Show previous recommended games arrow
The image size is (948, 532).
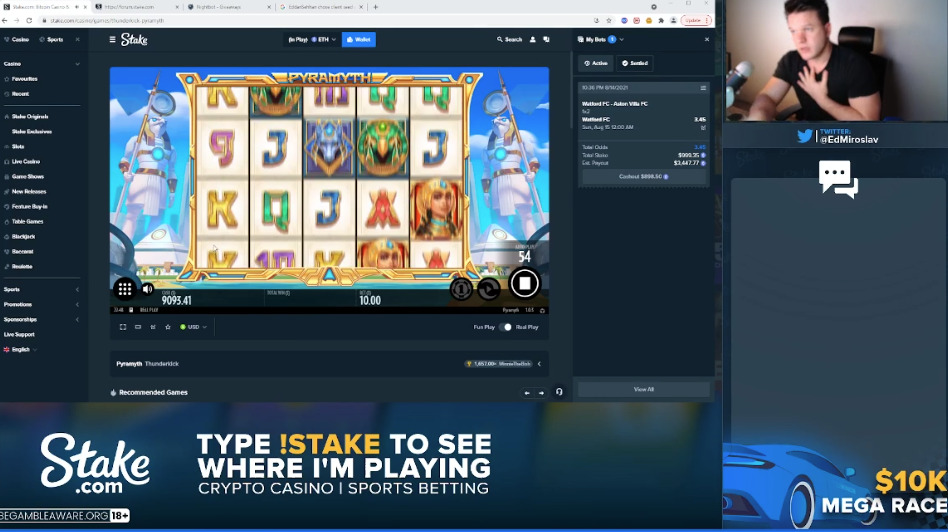click(x=527, y=393)
